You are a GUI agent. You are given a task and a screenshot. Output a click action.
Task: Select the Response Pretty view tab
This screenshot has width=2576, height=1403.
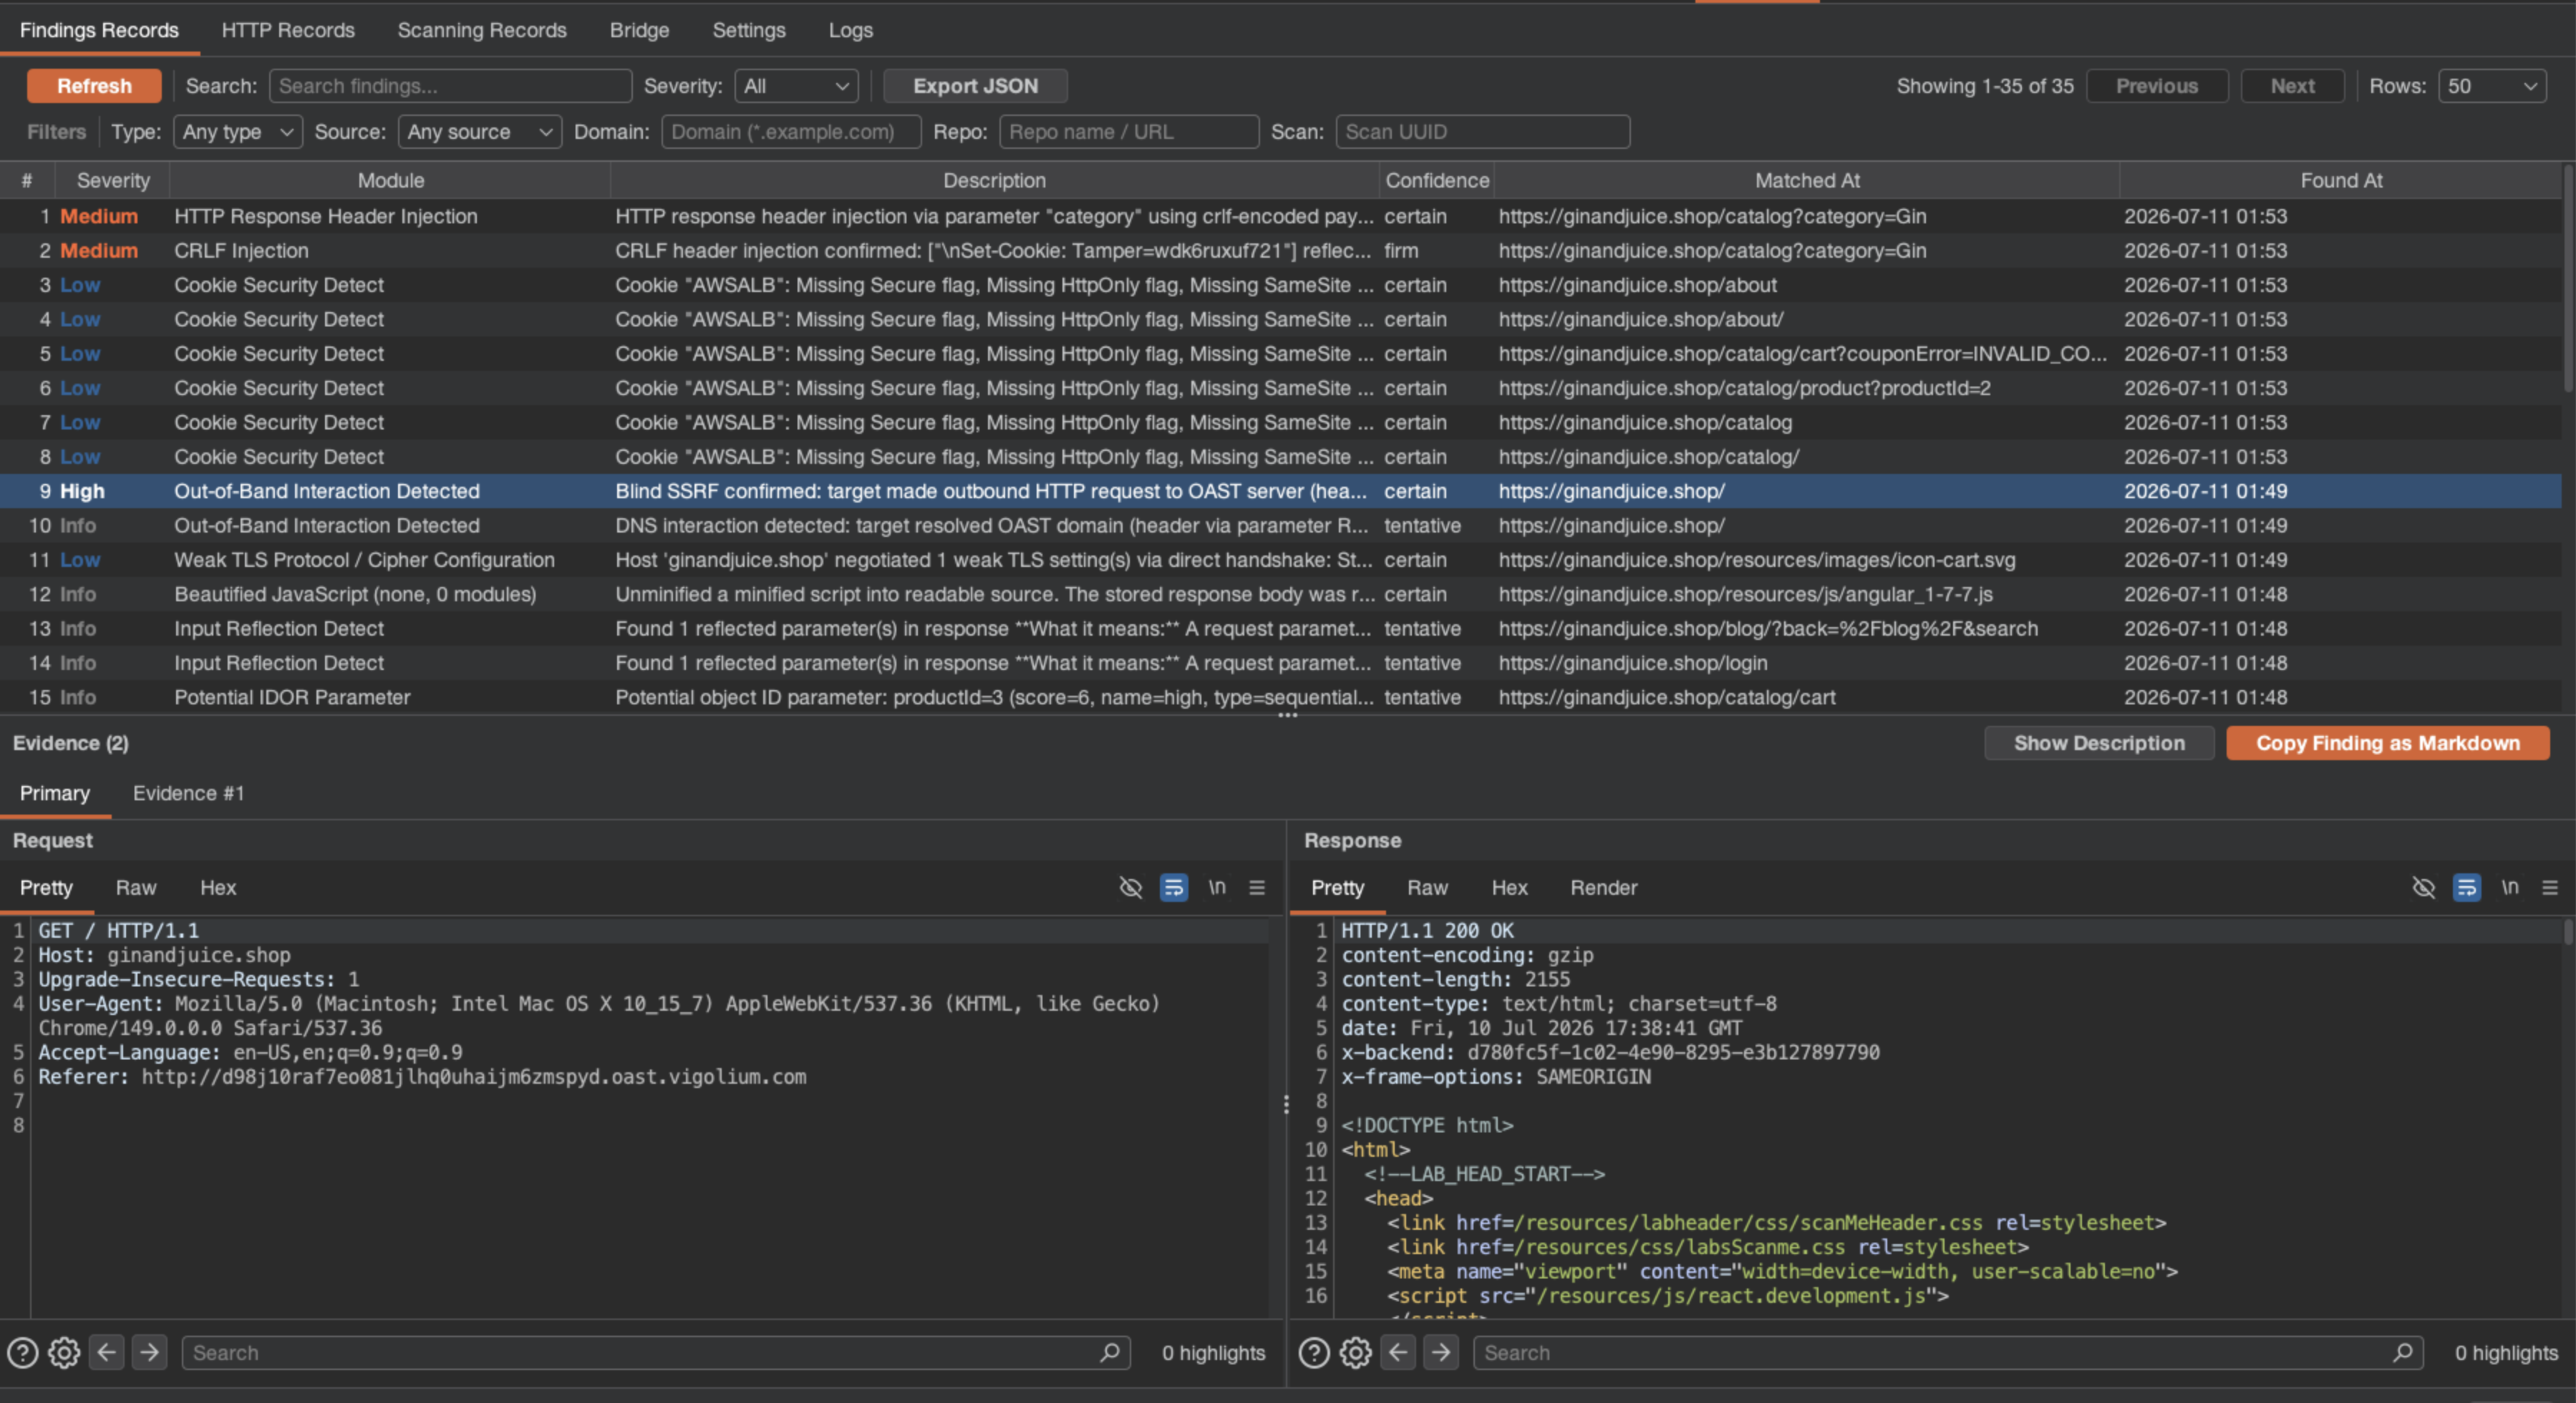[1337, 887]
